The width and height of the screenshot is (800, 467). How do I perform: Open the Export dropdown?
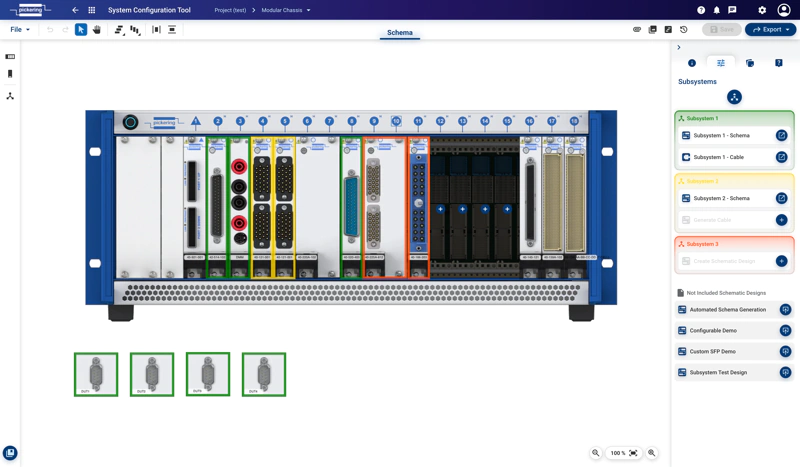[x=770, y=30]
